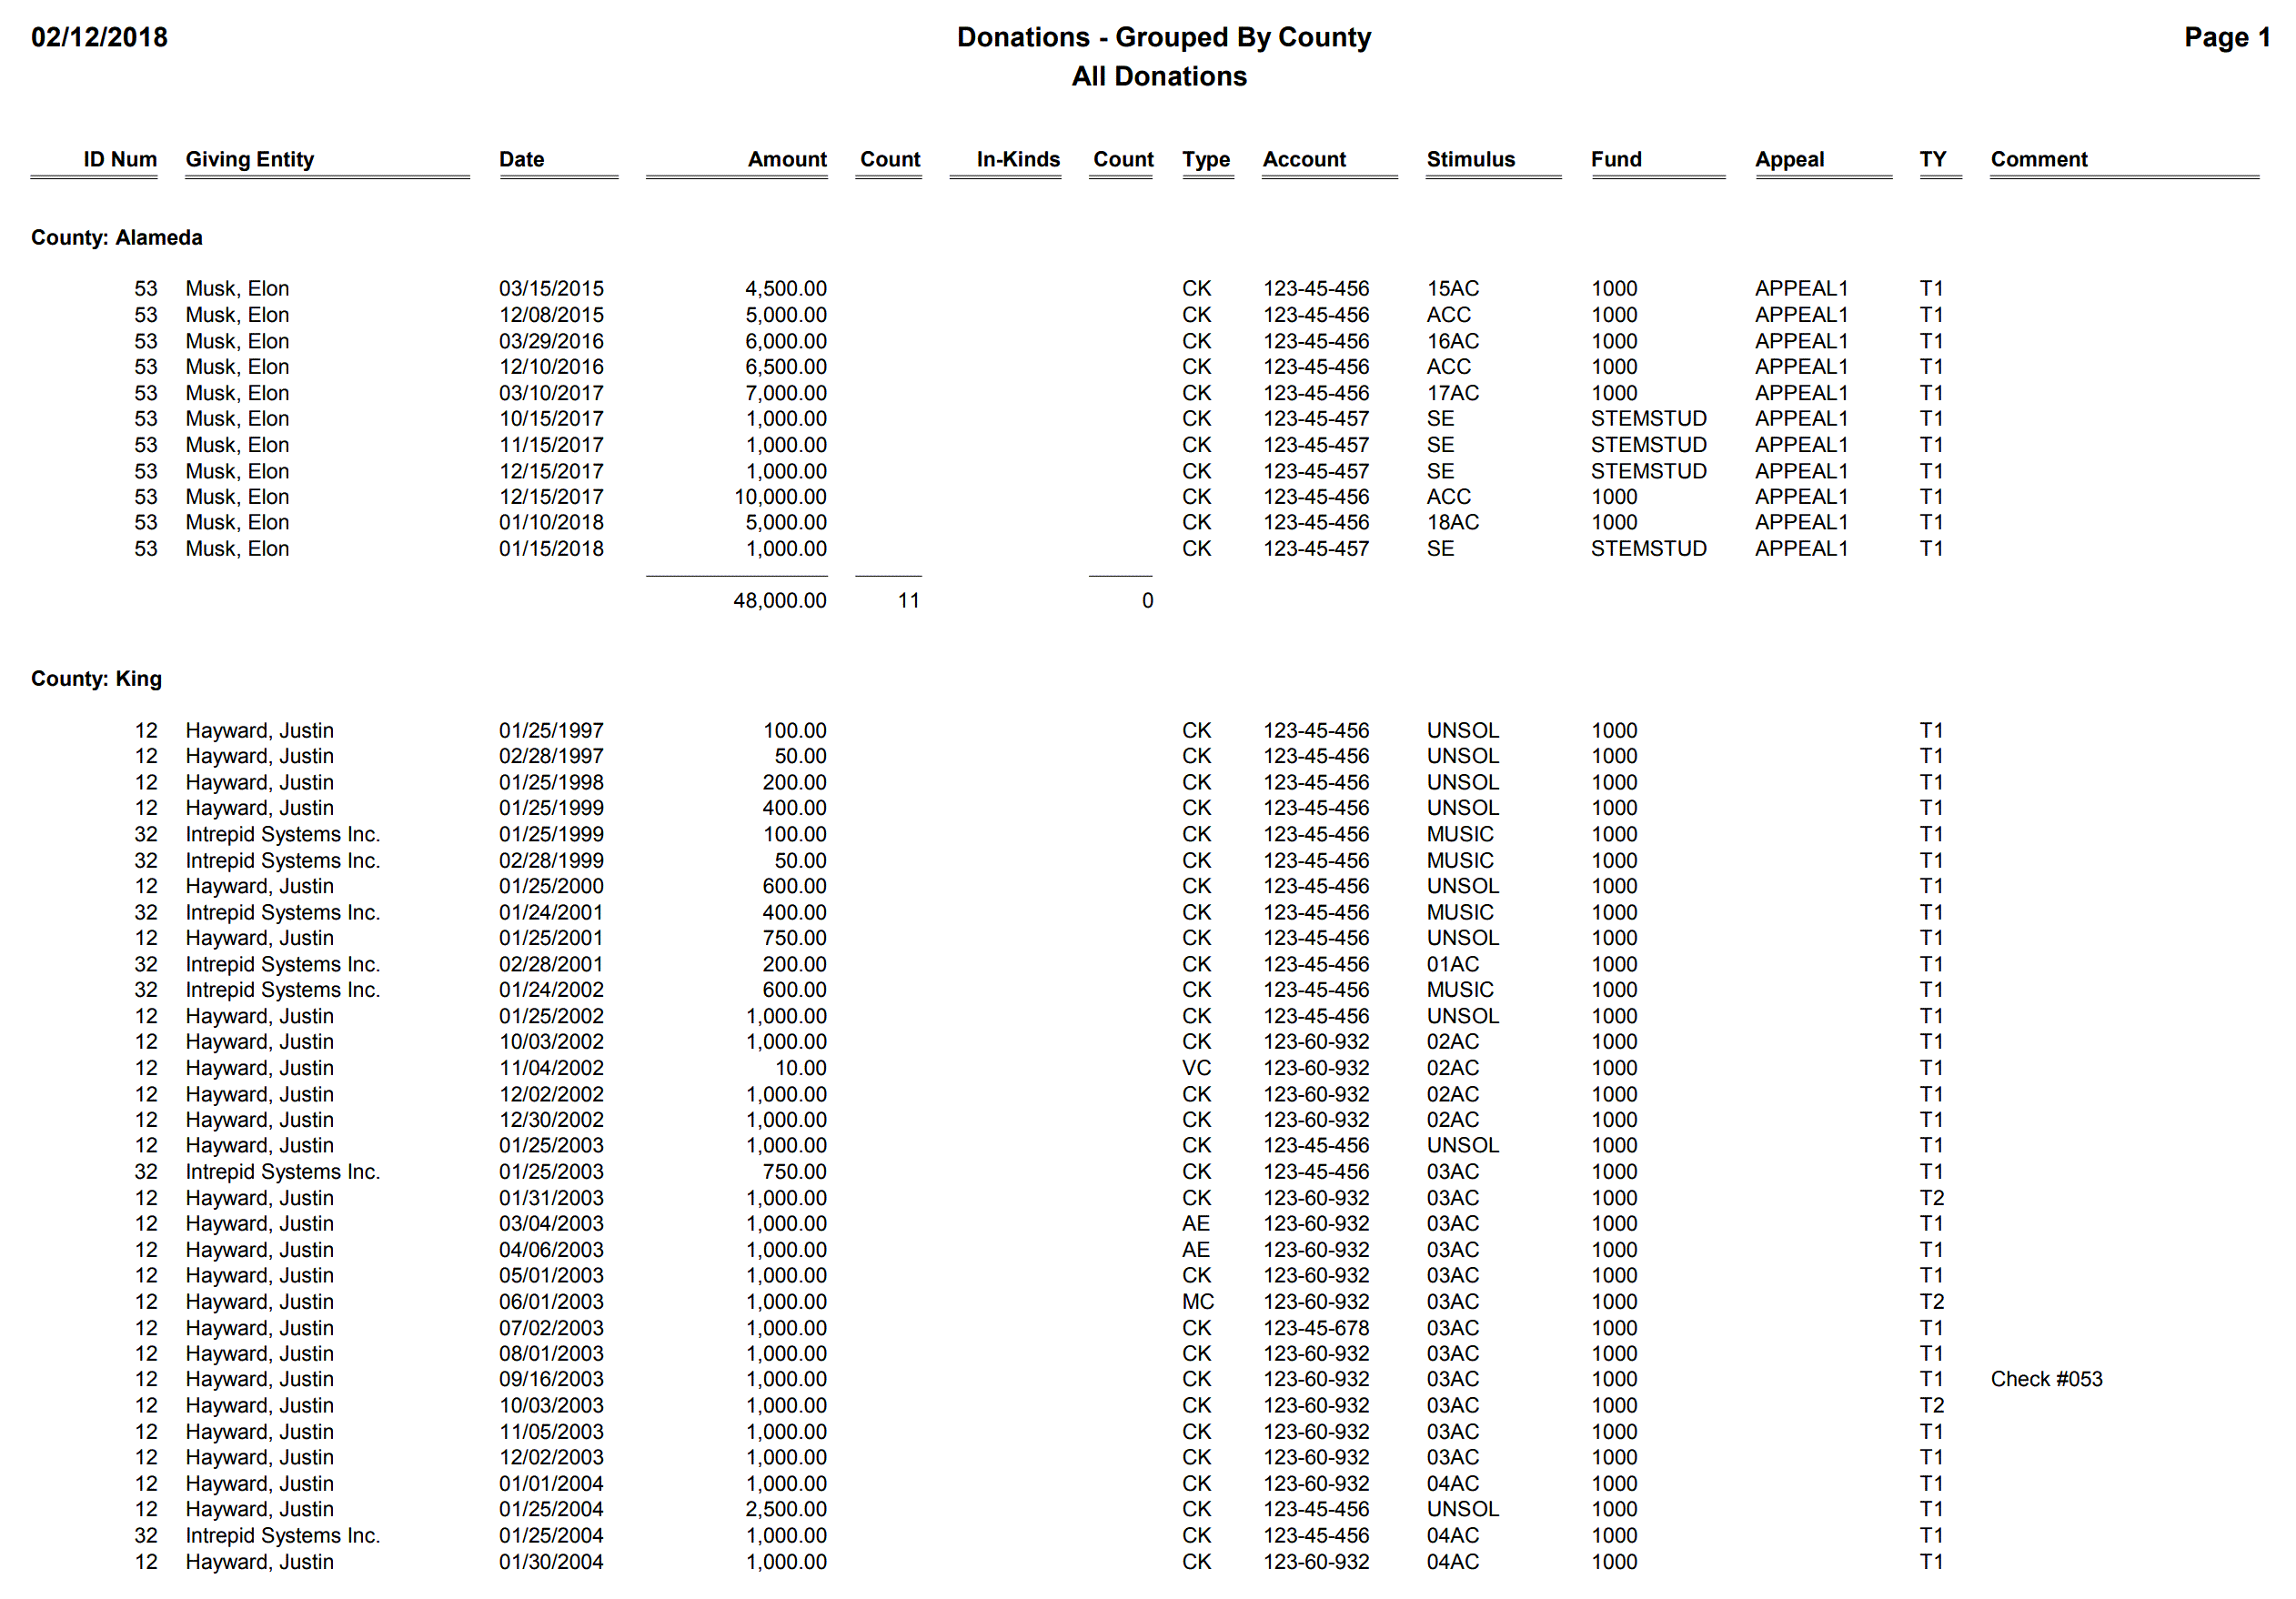
Task: Click Musk, Elon on 01/10/2018 row
Action: point(237,523)
